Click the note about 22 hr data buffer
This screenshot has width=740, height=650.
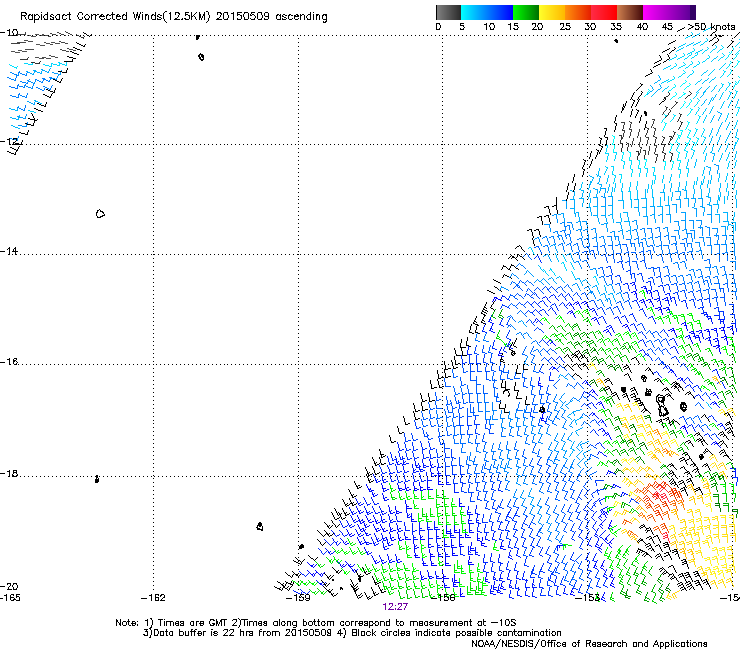pos(352,633)
